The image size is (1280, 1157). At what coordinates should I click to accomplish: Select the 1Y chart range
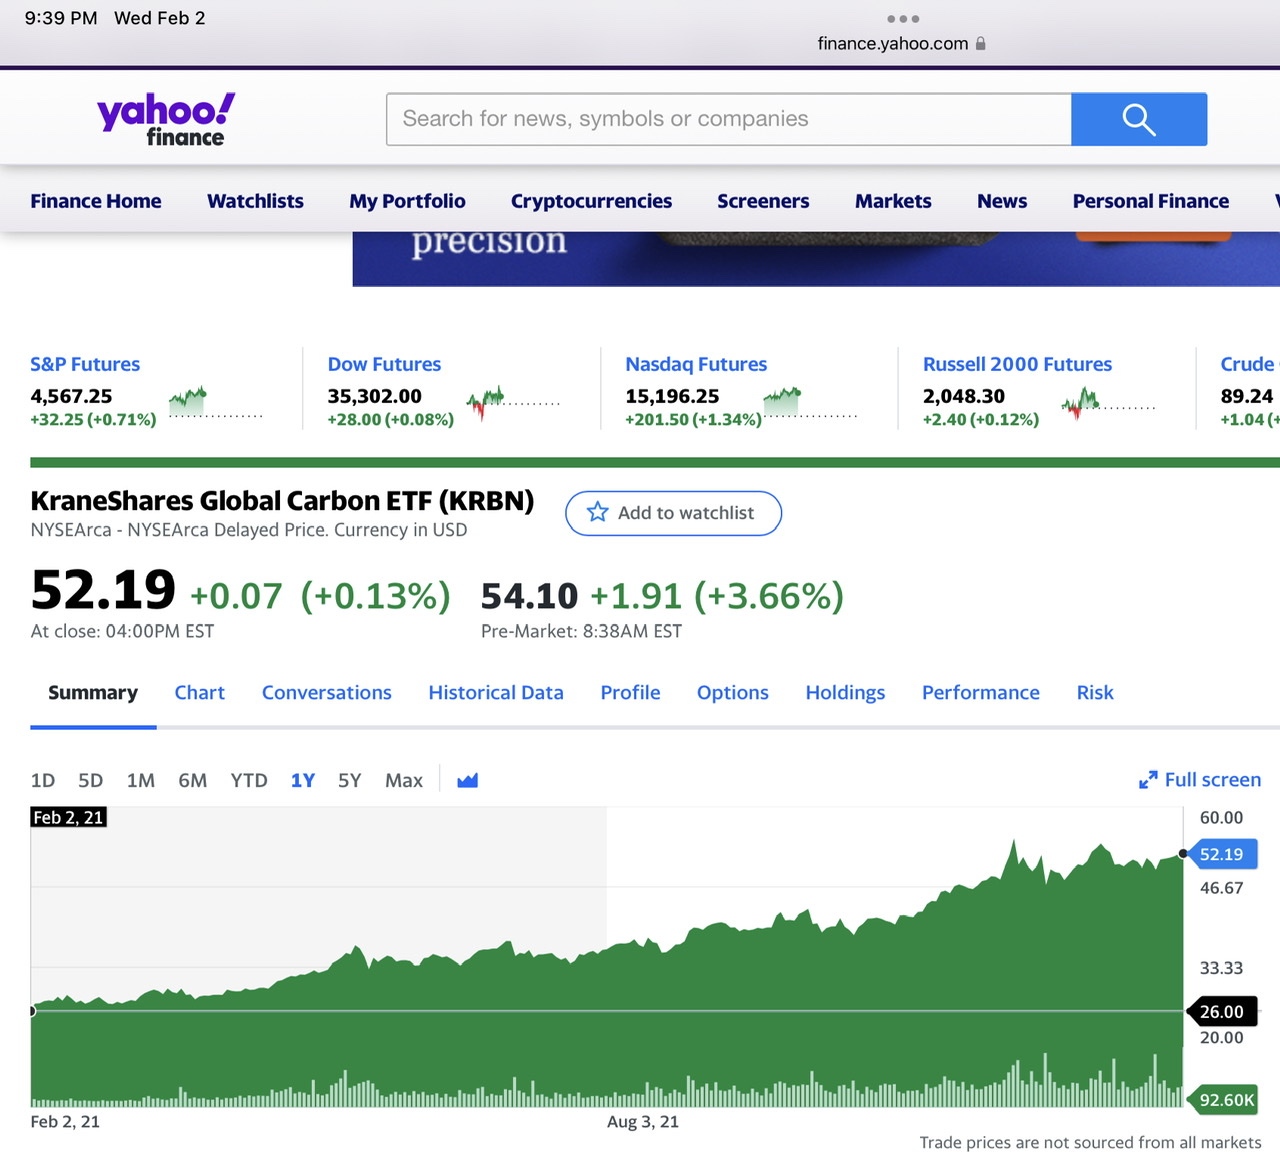[x=303, y=780]
